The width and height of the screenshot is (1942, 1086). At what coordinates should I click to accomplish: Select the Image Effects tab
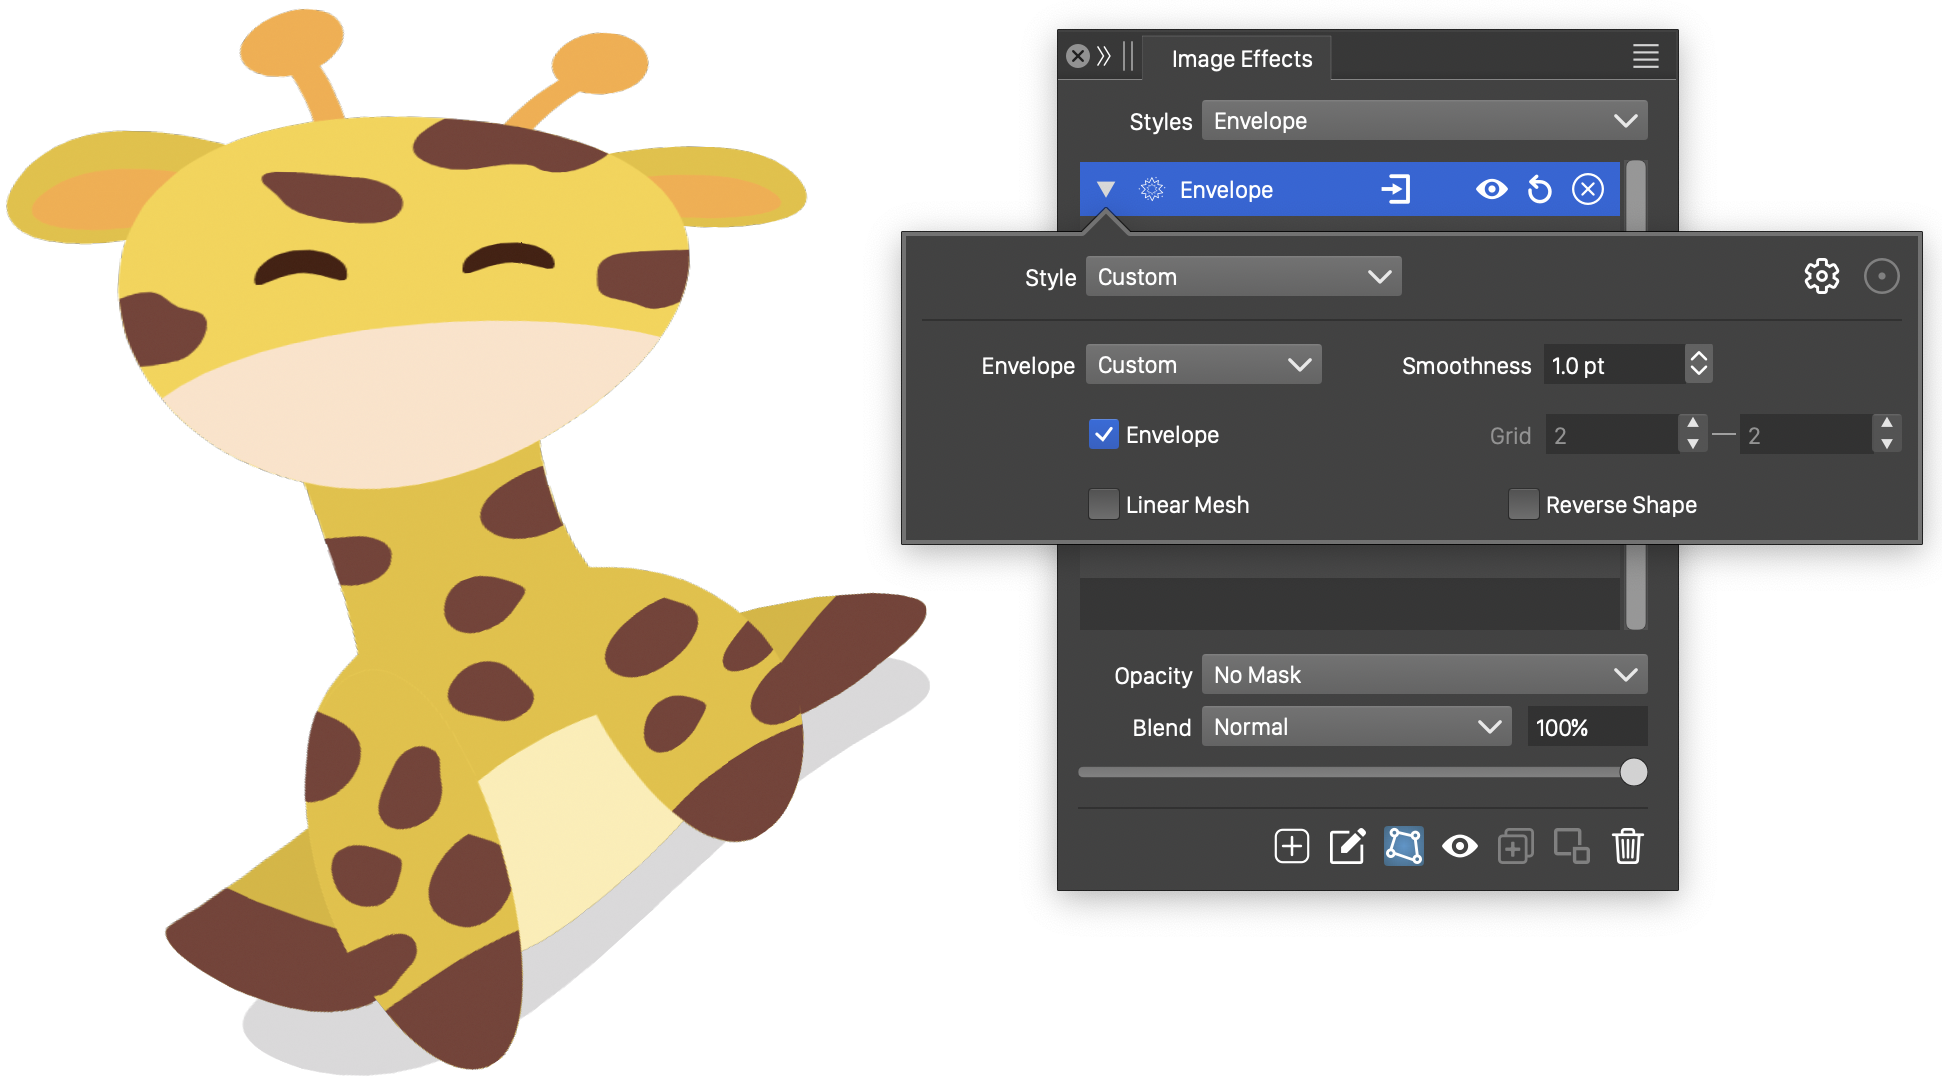click(x=1241, y=59)
